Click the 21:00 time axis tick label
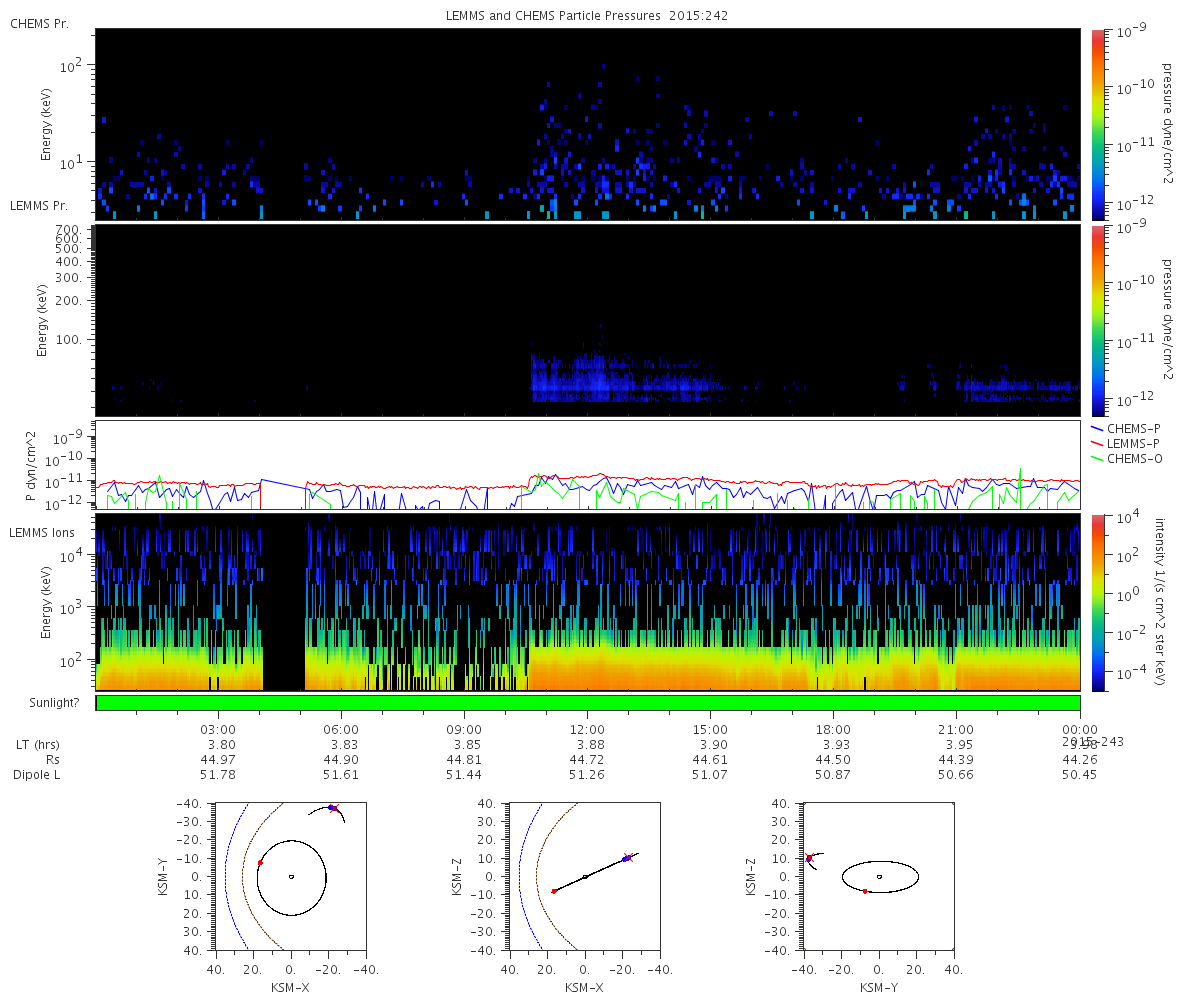 tap(957, 729)
